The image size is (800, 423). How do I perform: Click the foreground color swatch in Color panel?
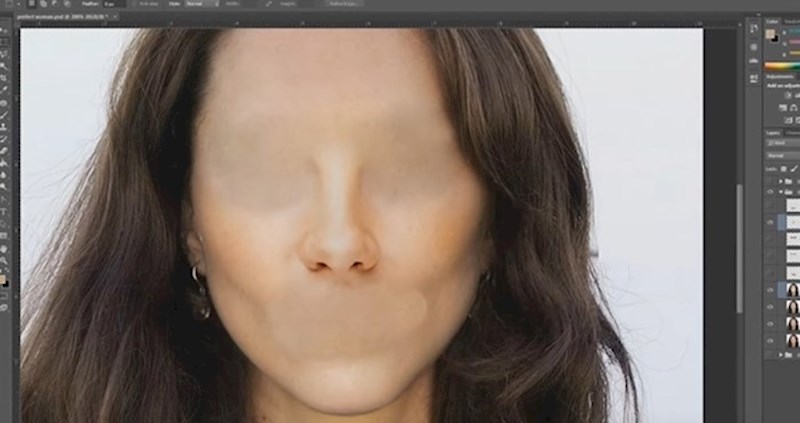point(770,35)
